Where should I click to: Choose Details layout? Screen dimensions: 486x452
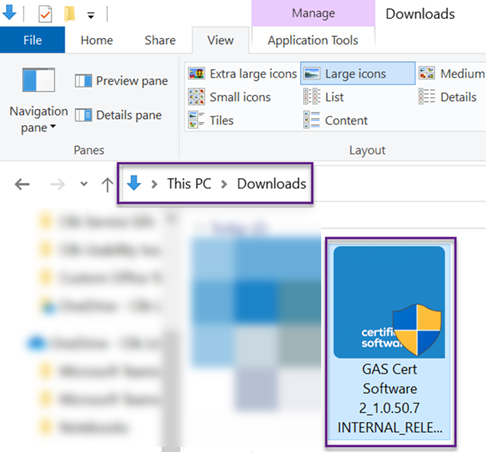(x=447, y=97)
